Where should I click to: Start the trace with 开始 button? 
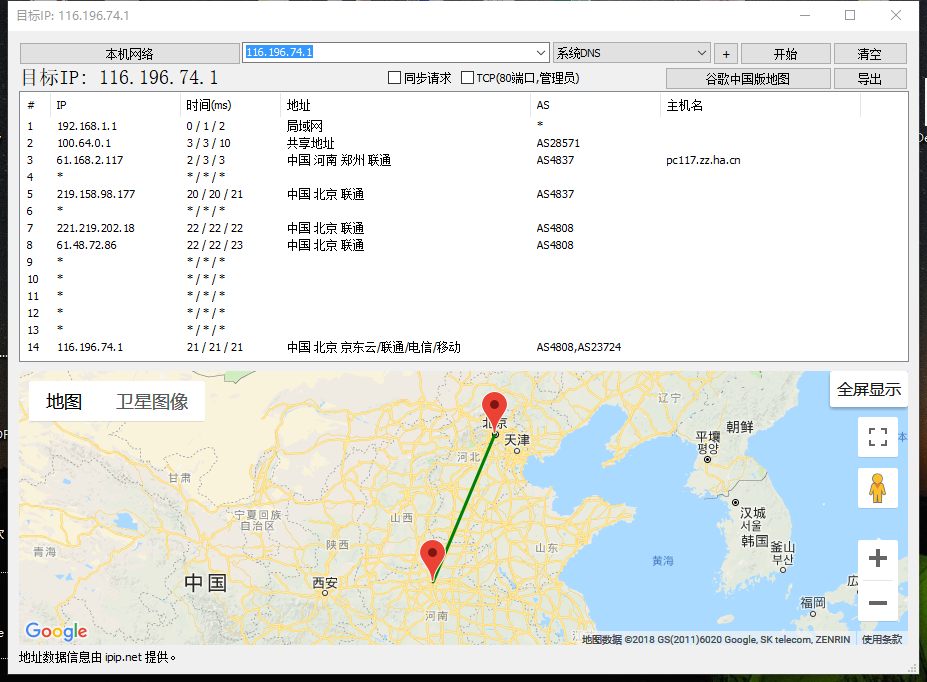786,54
